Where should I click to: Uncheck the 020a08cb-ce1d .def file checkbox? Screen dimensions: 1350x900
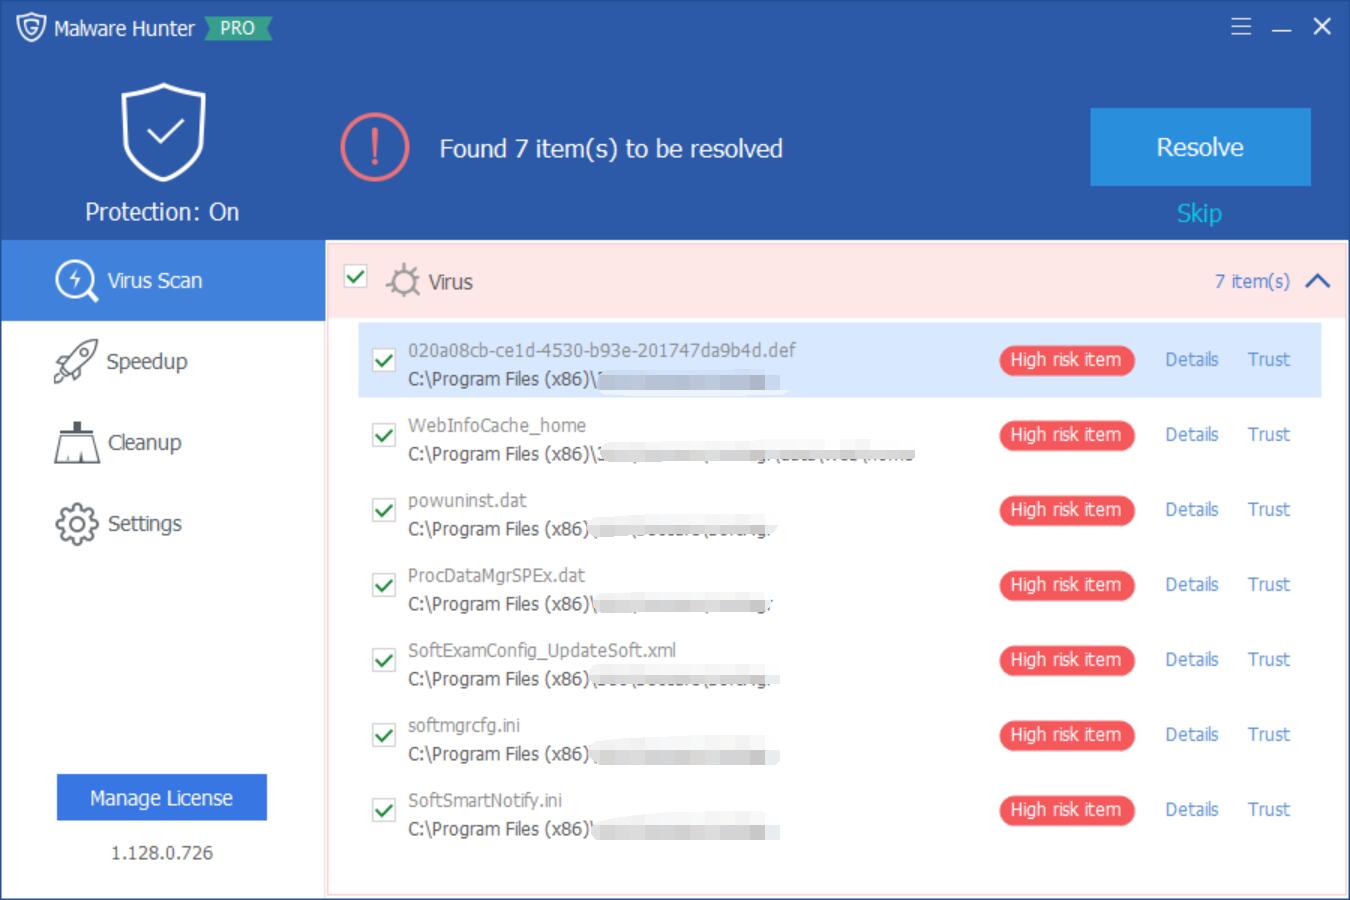click(x=383, y=360)
